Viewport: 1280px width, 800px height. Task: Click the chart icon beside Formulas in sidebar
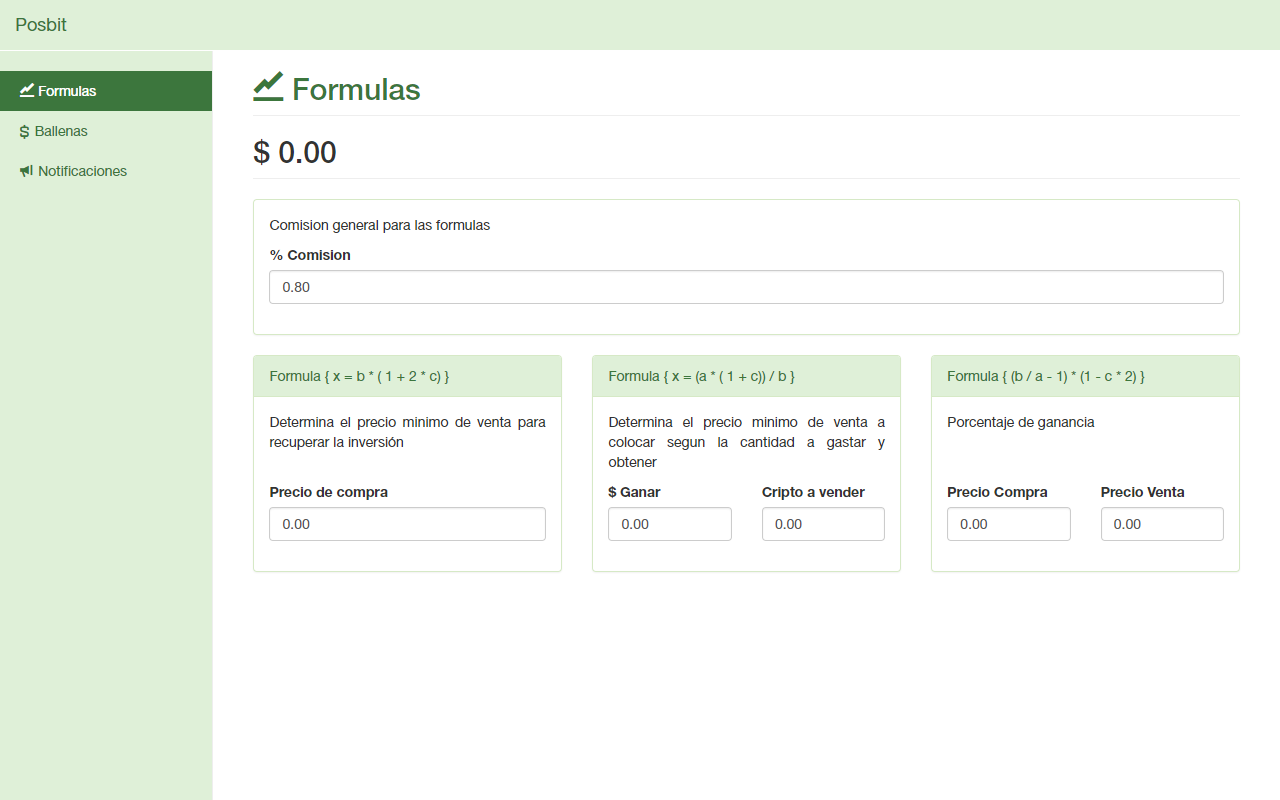click(x=27, y=91)
